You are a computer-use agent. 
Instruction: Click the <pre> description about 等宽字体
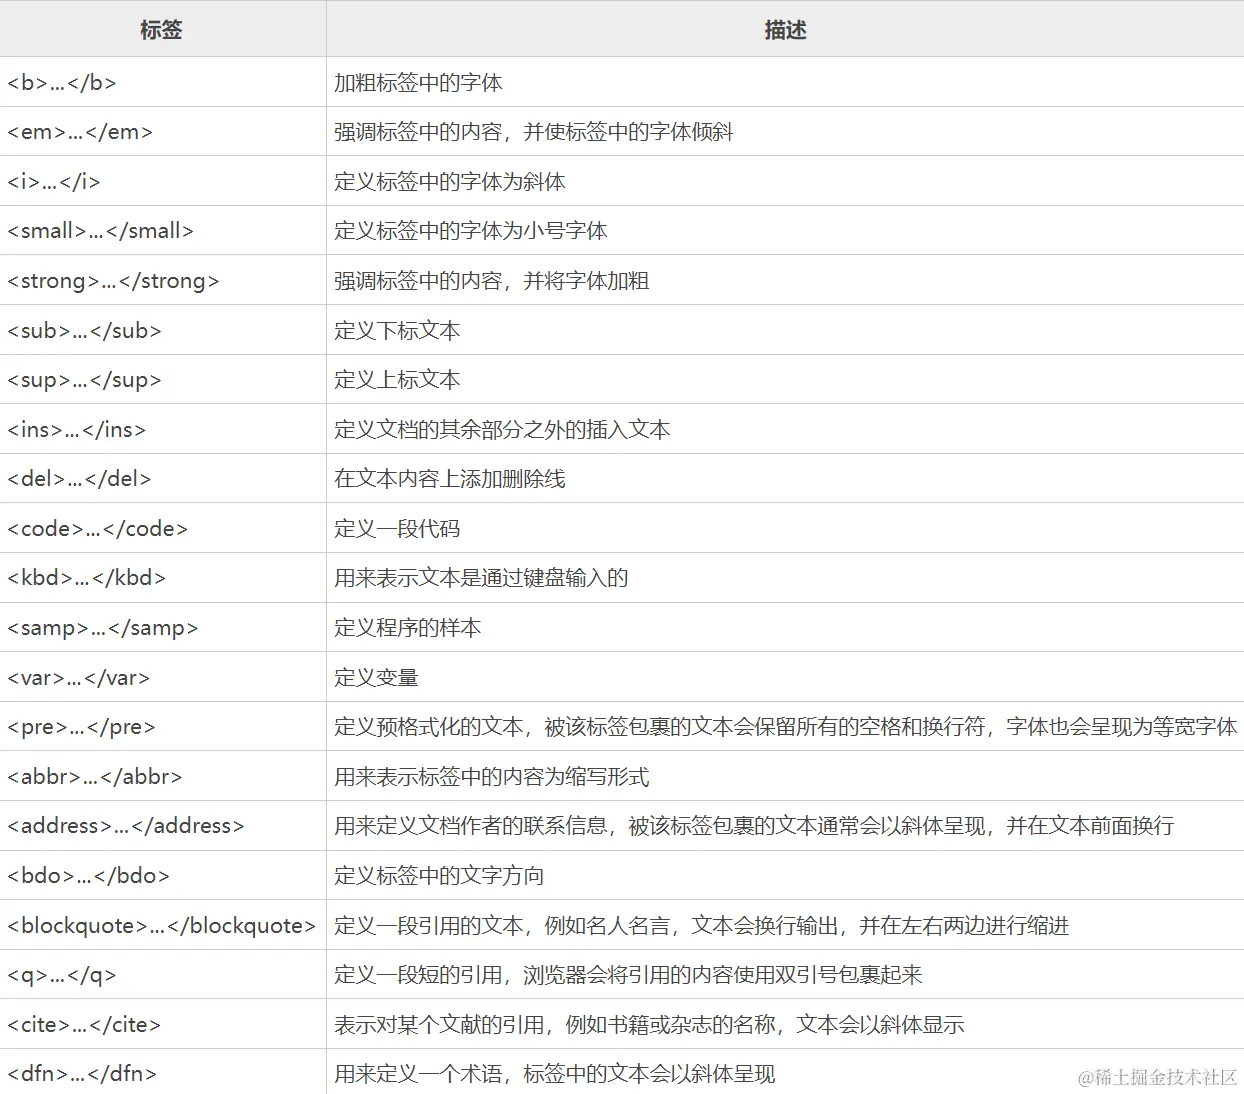pos(786,727)
